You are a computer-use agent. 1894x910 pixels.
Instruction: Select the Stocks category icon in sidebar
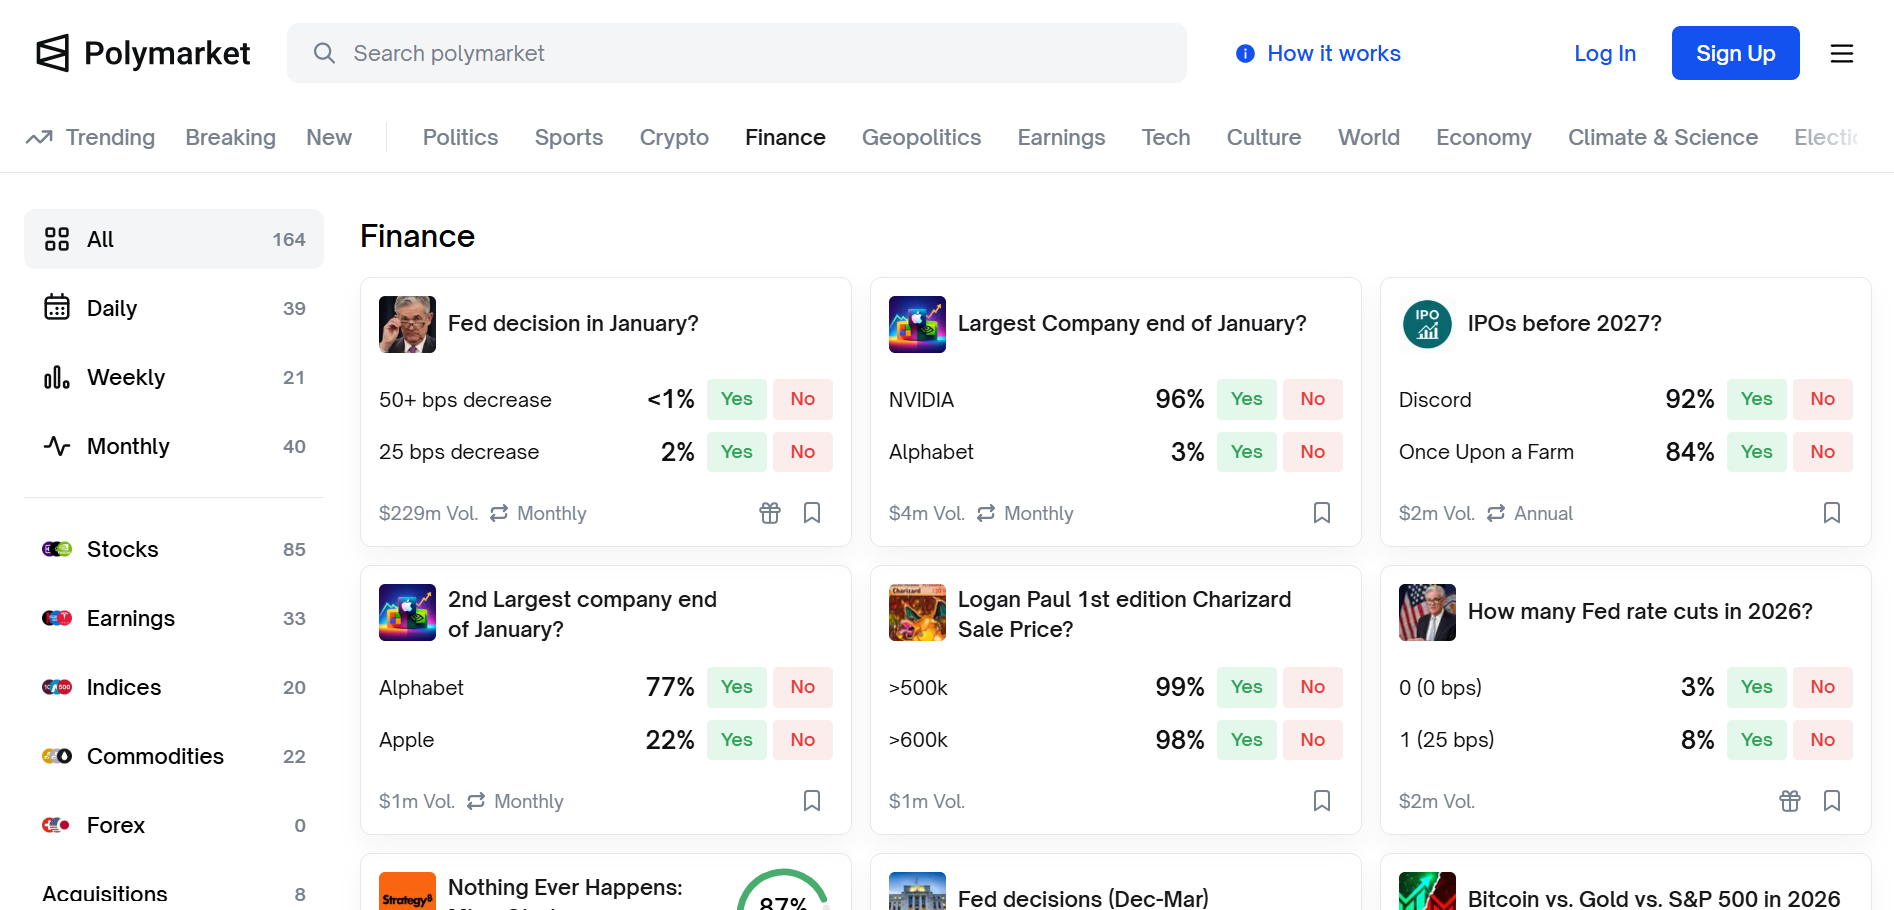[x=57, y=549]
